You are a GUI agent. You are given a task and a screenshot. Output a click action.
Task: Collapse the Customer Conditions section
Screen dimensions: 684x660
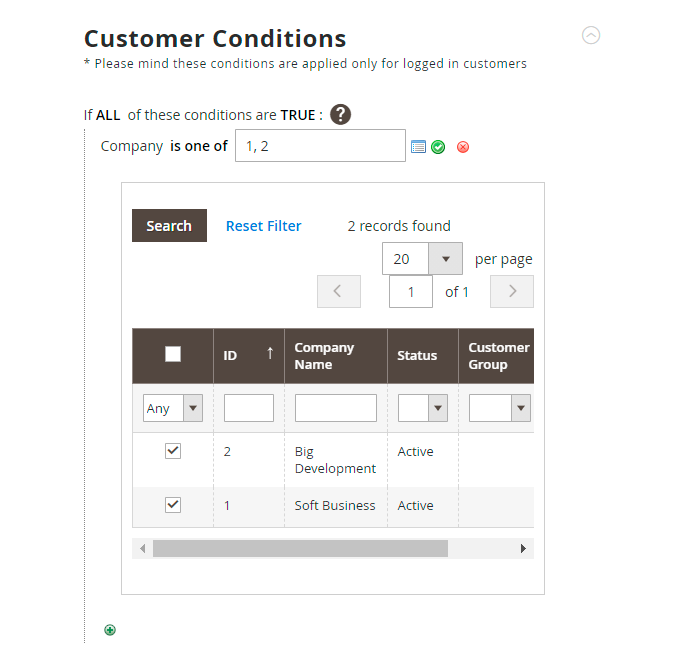[x=591, y=36]
